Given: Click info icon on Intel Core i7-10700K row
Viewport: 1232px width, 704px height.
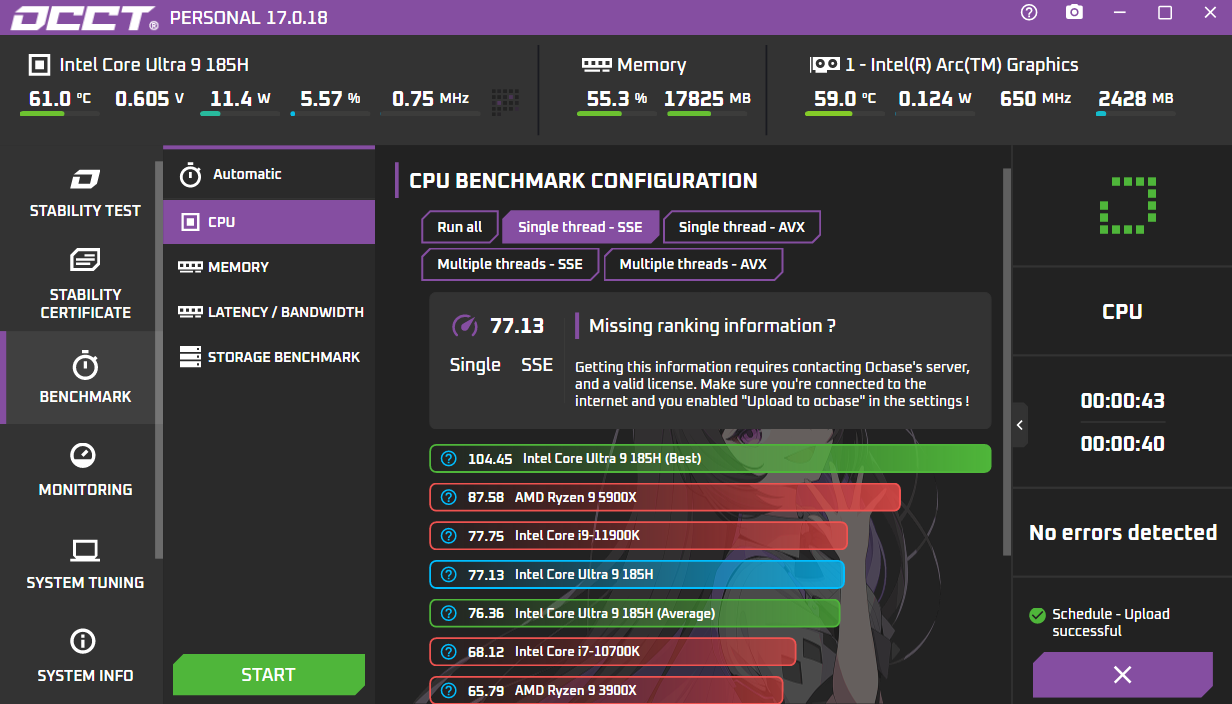Looking at the screenshot, I should 448,651.
